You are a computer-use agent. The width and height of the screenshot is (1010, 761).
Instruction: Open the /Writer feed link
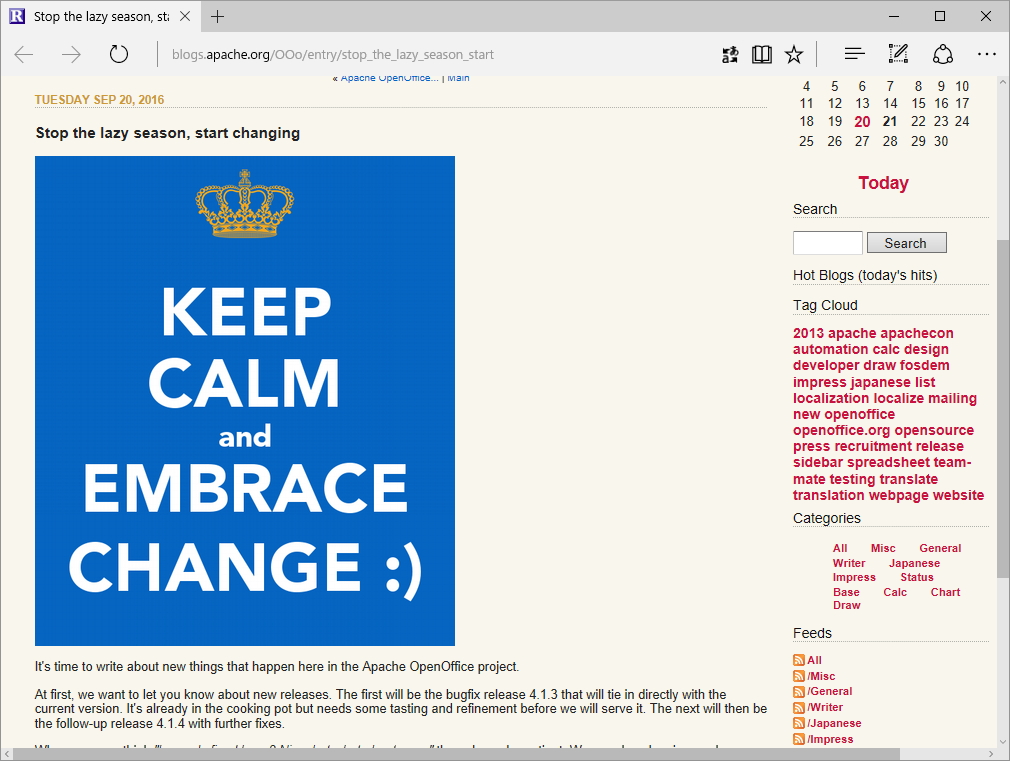pos(825,708)
